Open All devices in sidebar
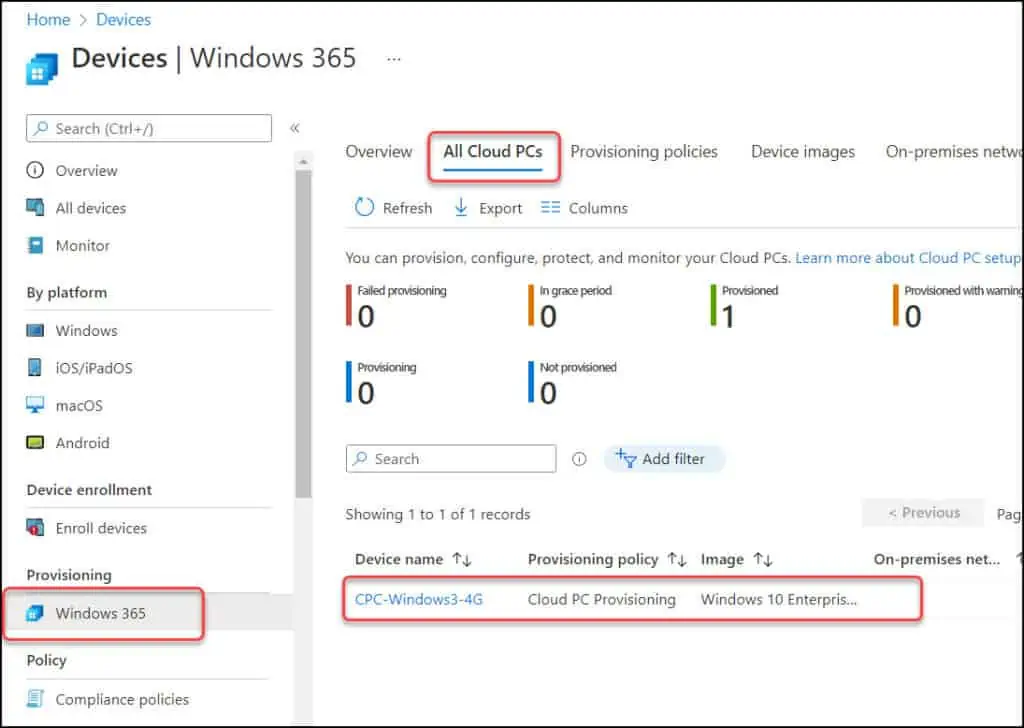The width and height of the screenshot is (1024, 728). [x=91, y=208]
